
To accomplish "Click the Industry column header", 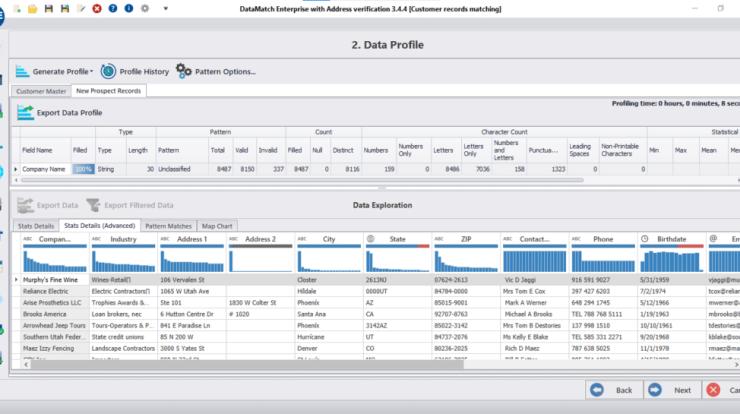I will pos(123,239).
